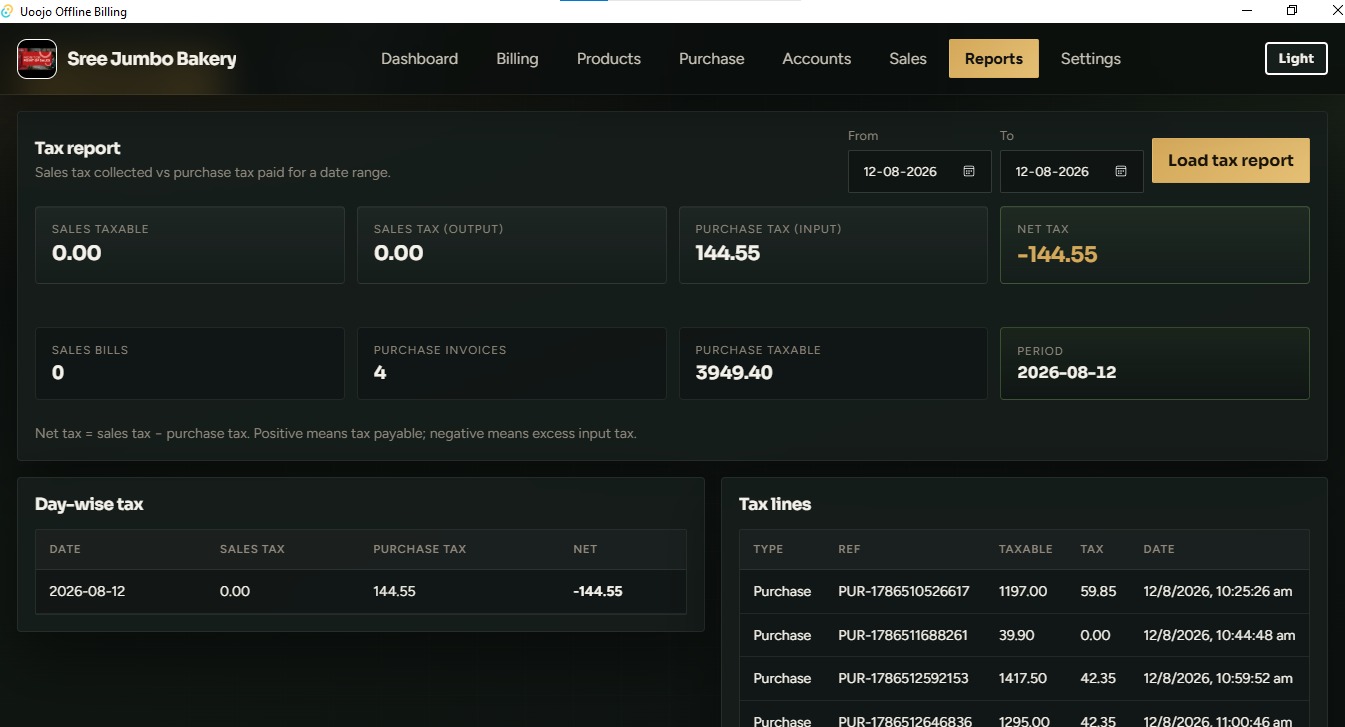Select tax line PUR-1786510526617
1345x727 pixels.
coord(1024,591)
